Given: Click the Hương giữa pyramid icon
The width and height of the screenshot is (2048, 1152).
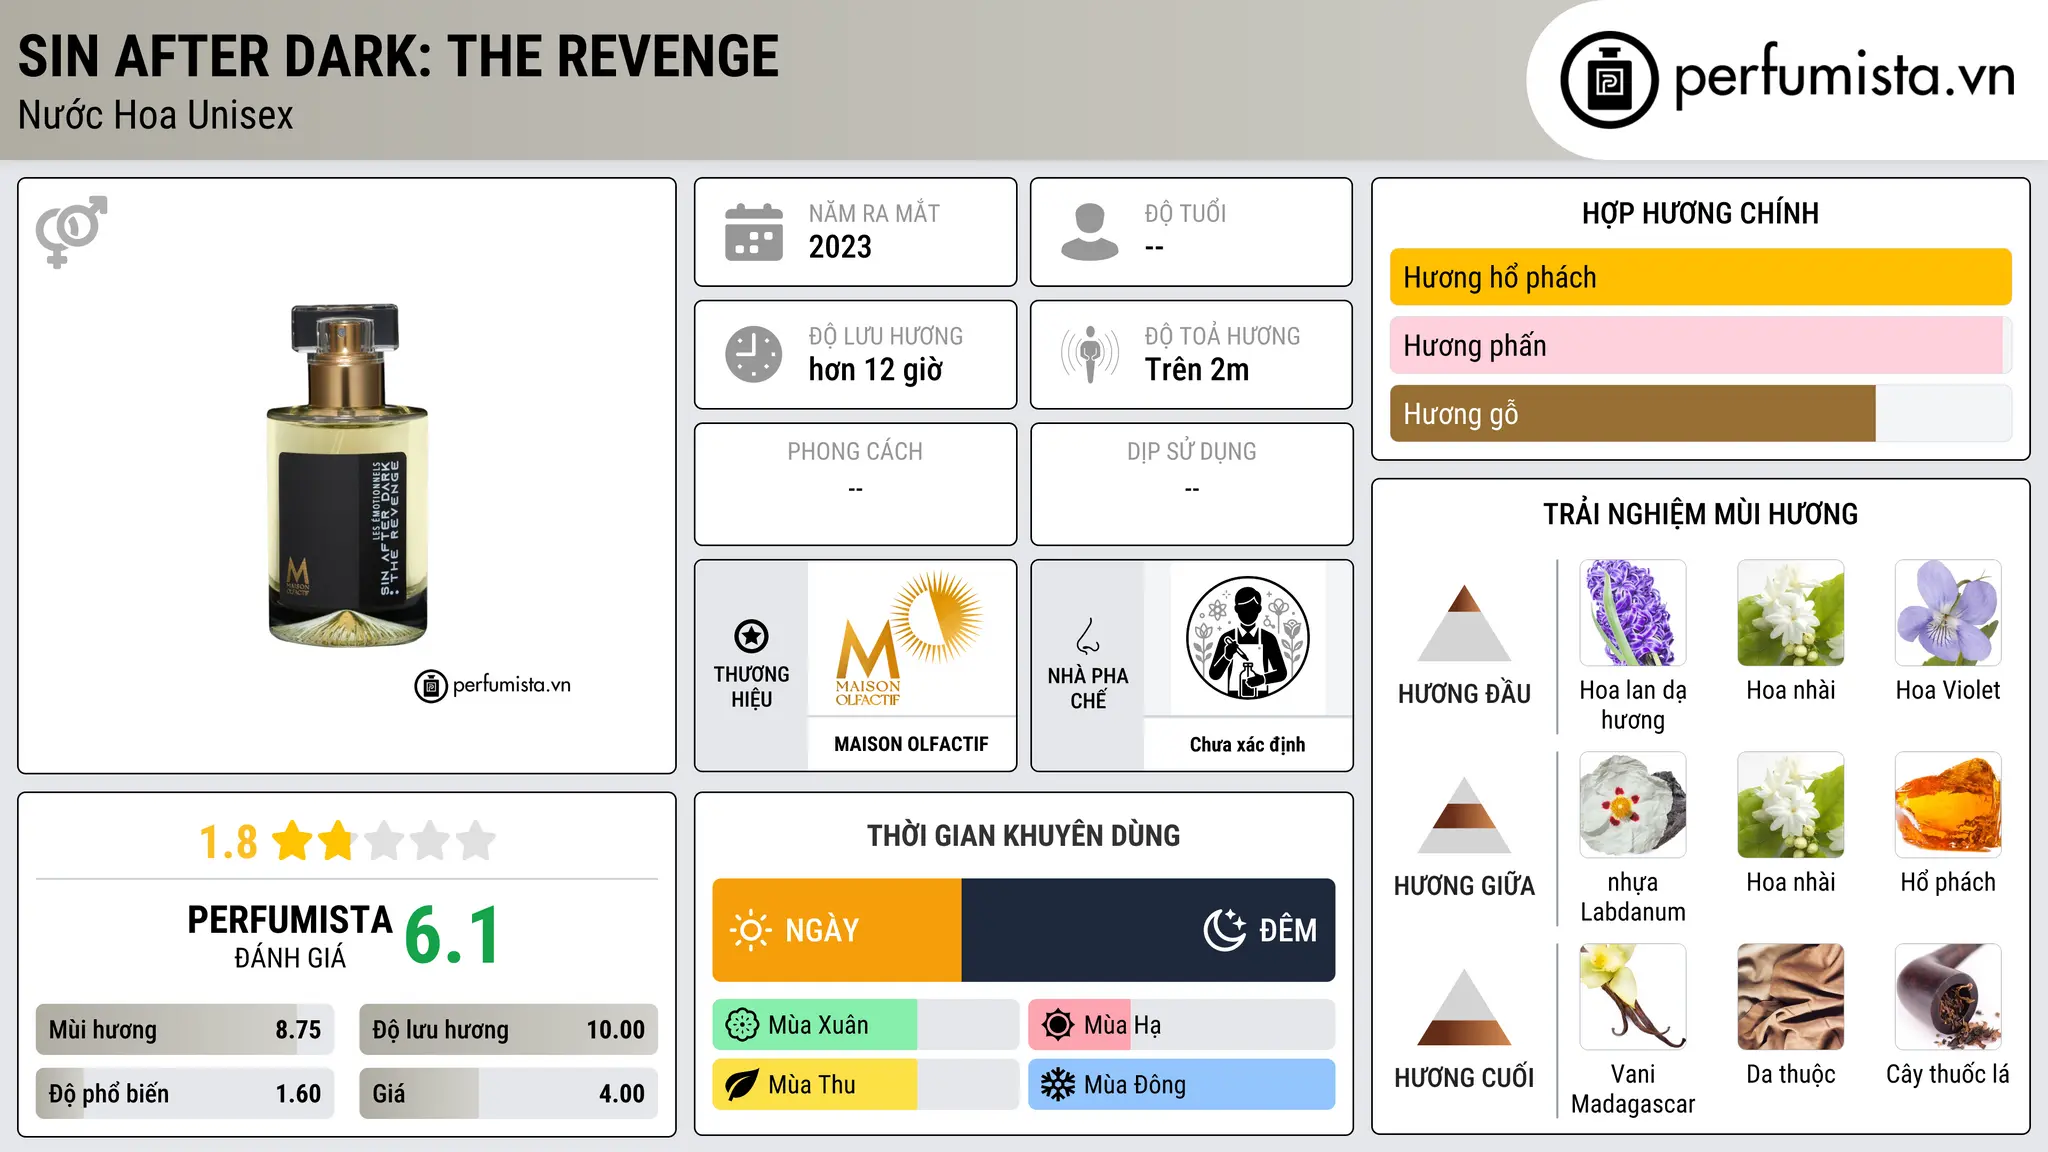Looking at the screenshot, I should coord(1464,815).
